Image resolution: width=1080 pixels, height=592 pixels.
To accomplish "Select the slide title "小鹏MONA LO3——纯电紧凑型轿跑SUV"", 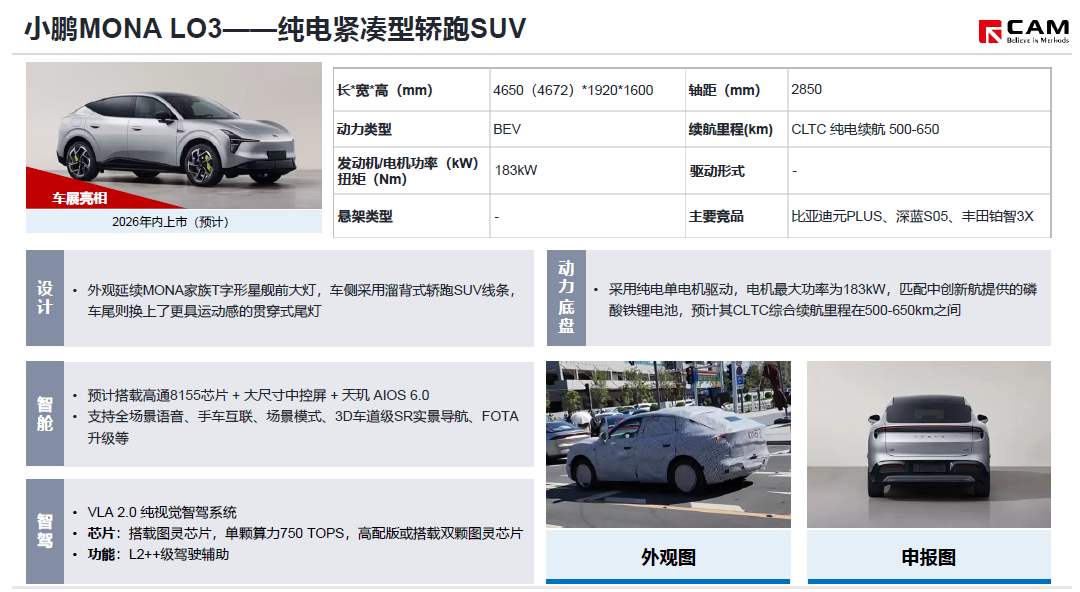I will tap(276, 29).
